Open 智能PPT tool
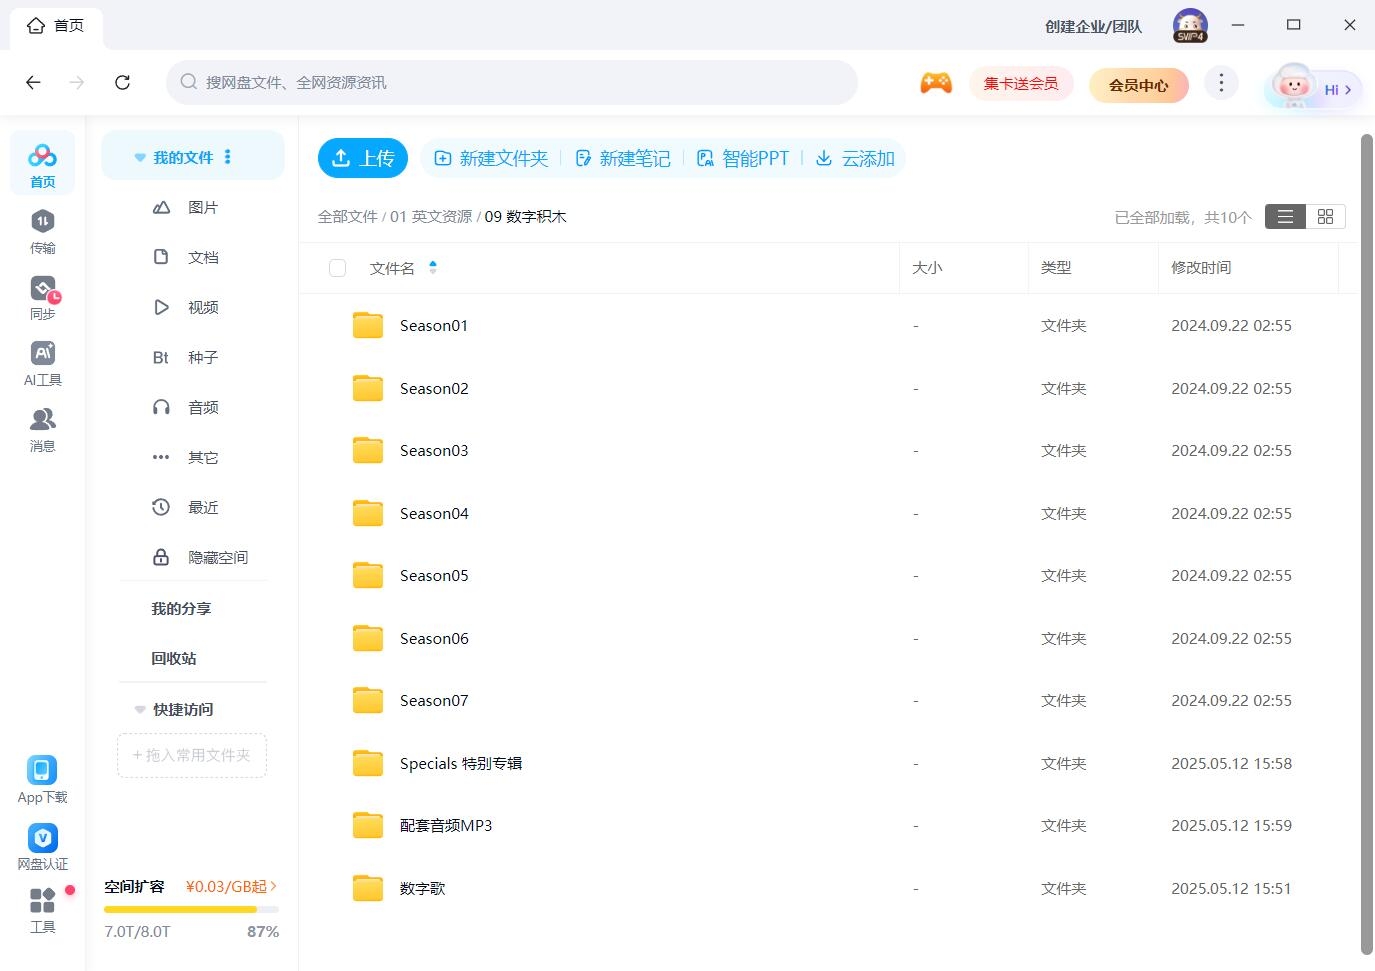The width and height of the screenshot is (1375, 971). point(743,158)
